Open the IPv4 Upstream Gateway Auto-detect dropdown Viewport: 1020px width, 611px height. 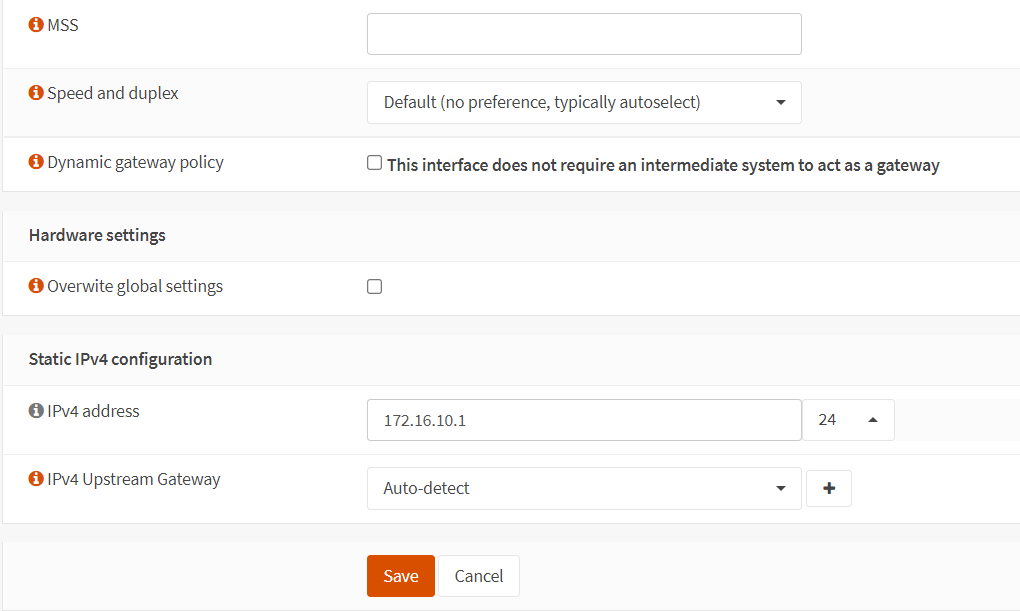click(584, 489)
